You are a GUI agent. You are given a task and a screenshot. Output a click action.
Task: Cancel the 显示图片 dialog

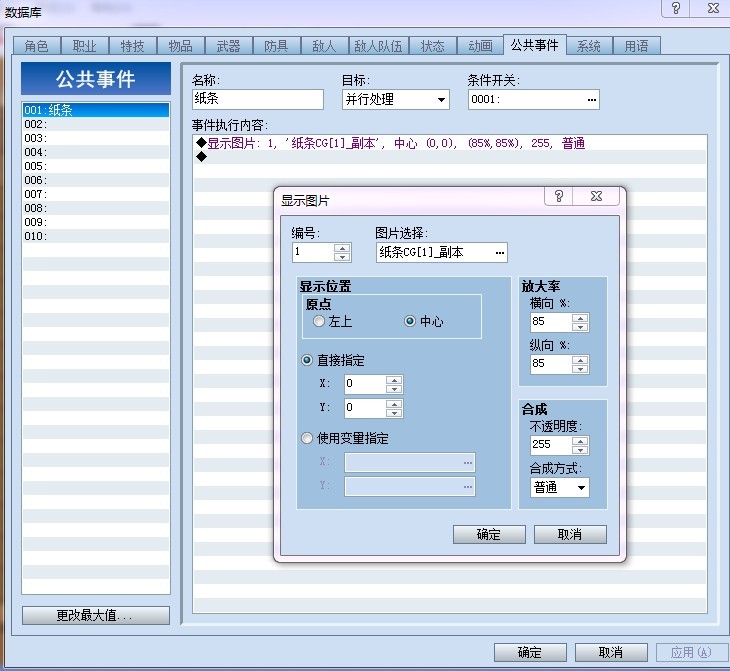pyautogui.click(x=570, y=534)
